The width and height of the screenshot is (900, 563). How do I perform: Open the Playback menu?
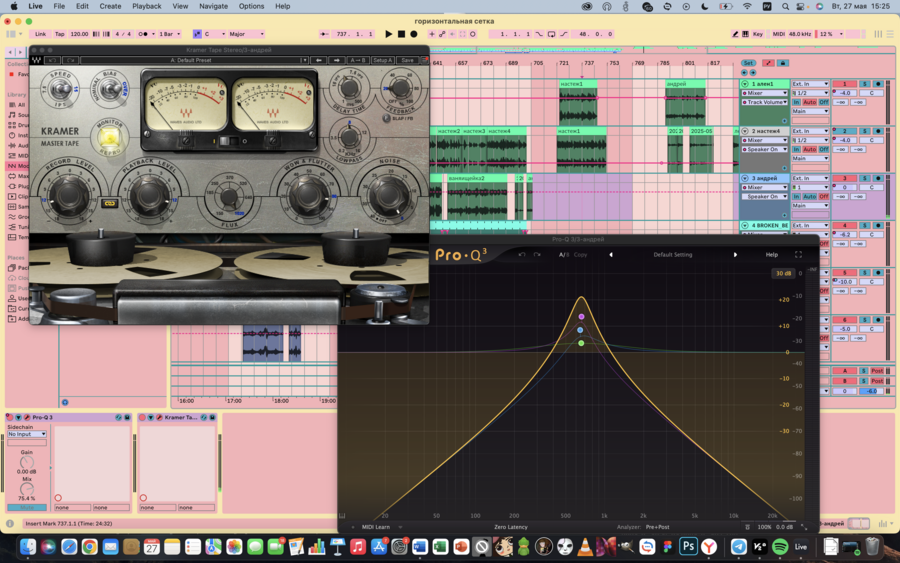pyautogui.click(x=147, y=6)
